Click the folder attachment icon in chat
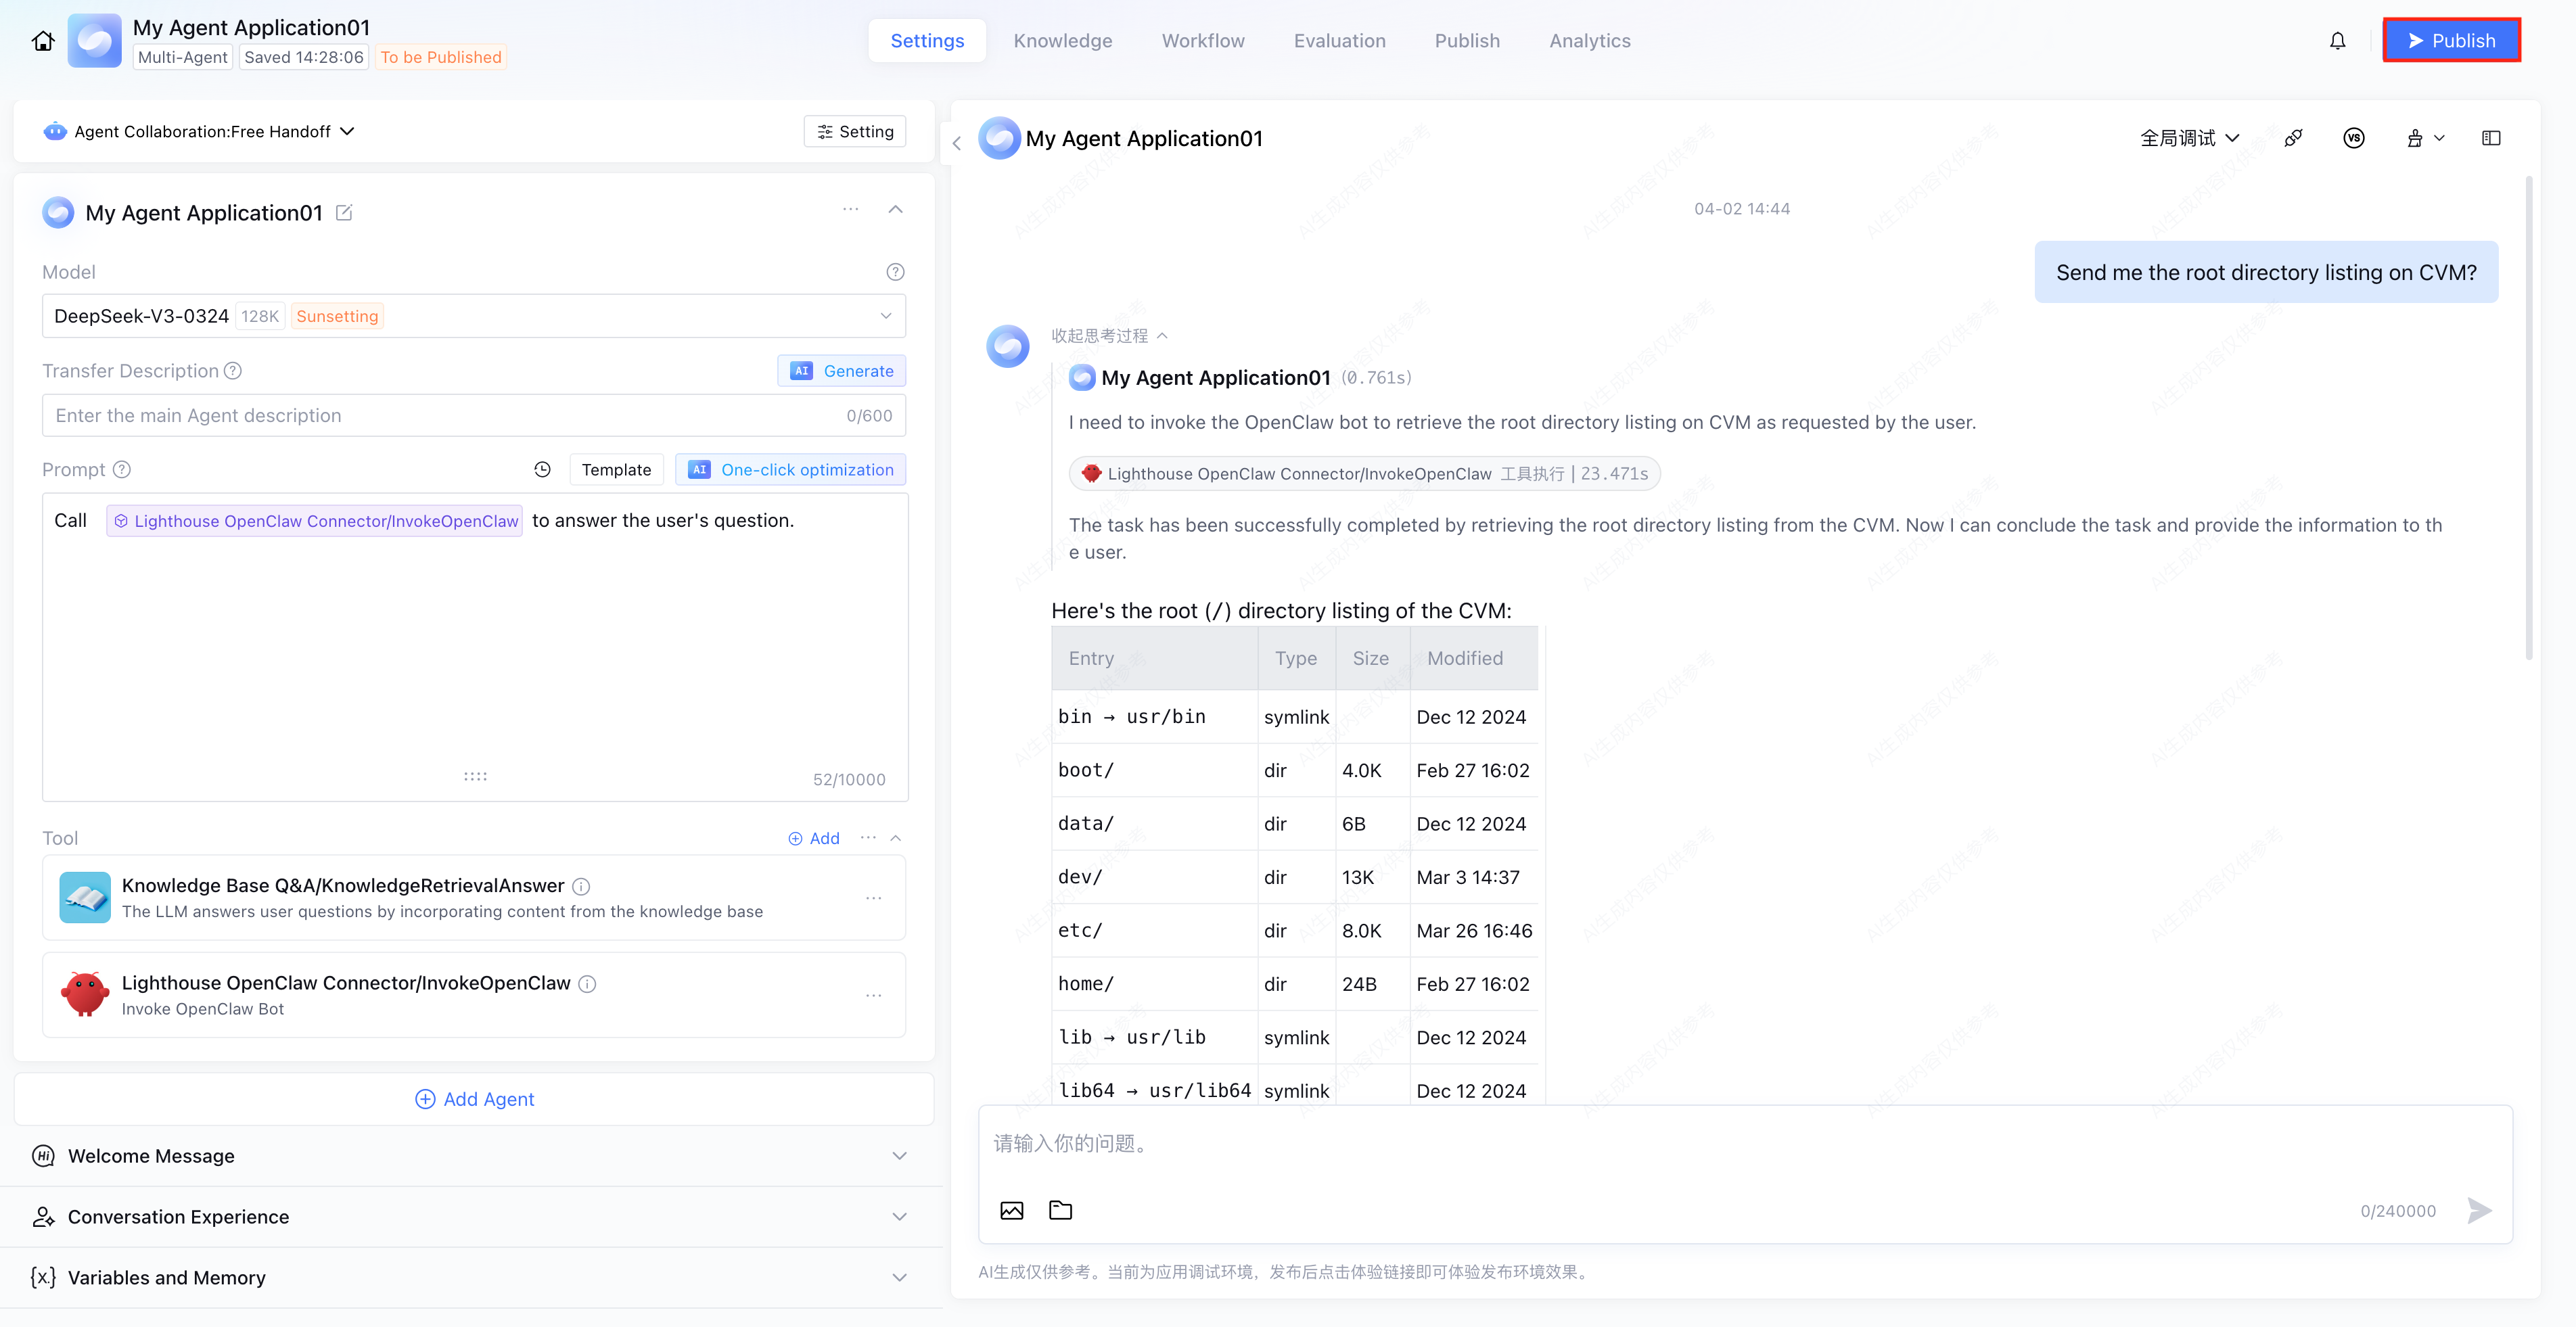Image resolution: width=2576 pixels, height=1327 pixels. pos(1060,1210)
